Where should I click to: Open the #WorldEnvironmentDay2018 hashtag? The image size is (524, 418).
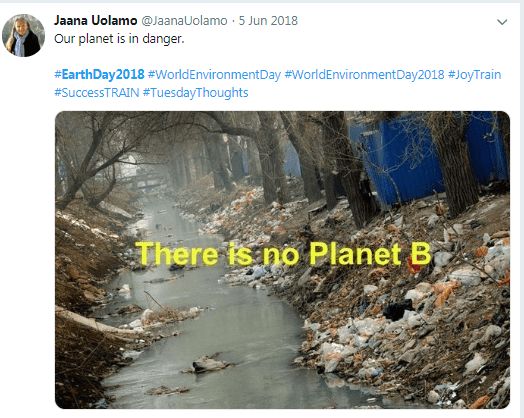coord(364,74)
